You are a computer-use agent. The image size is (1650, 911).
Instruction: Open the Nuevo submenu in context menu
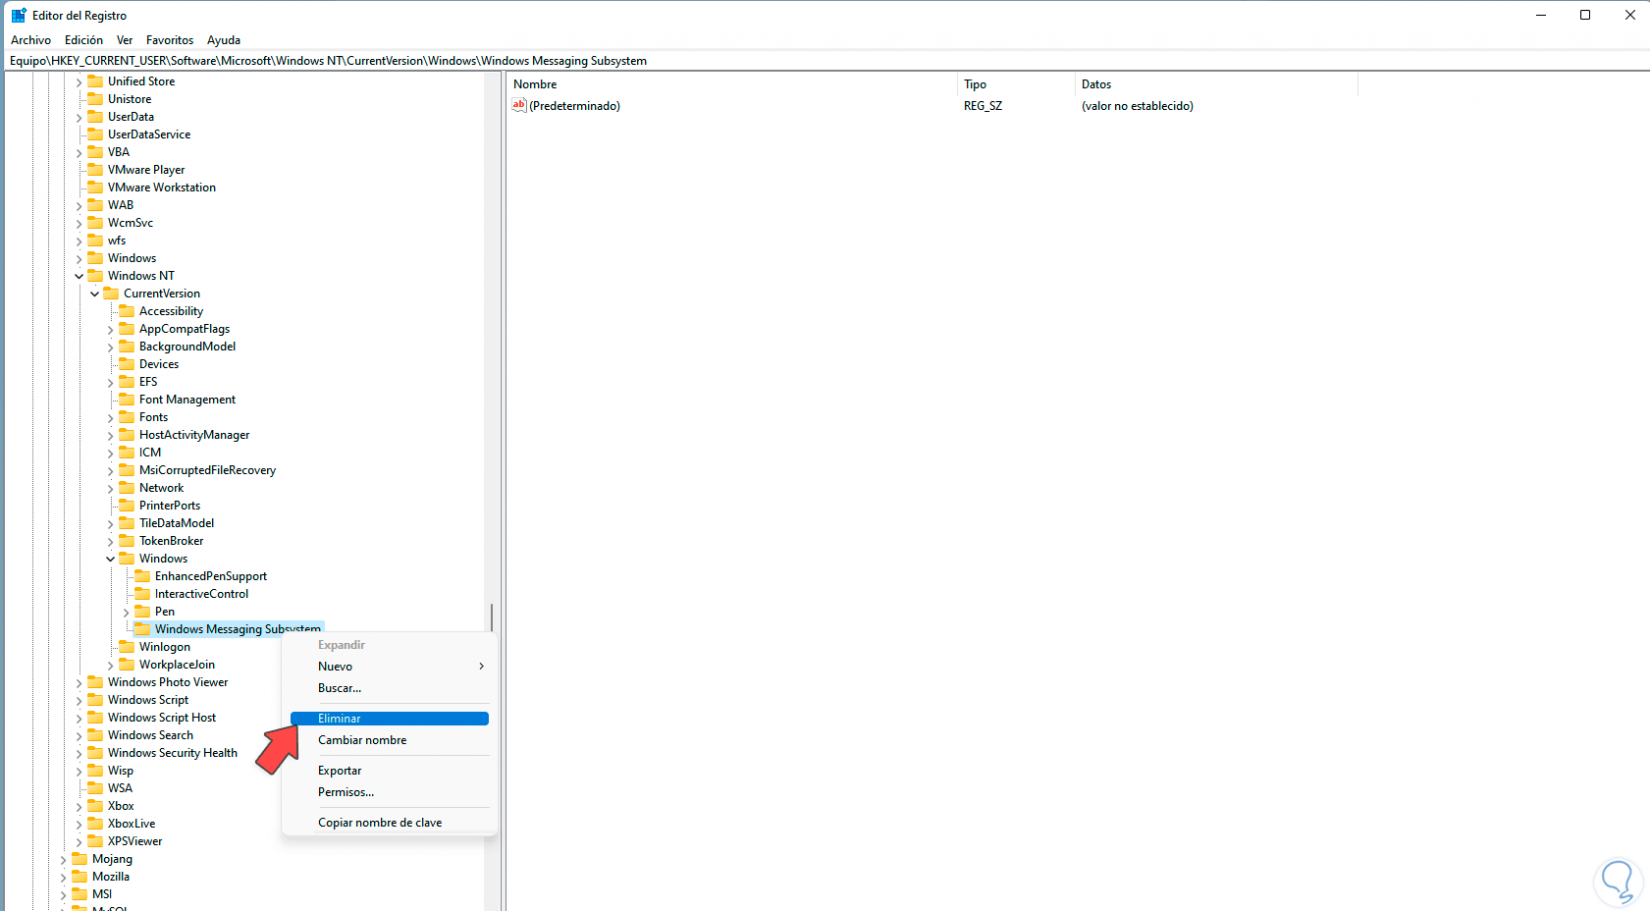389,666
